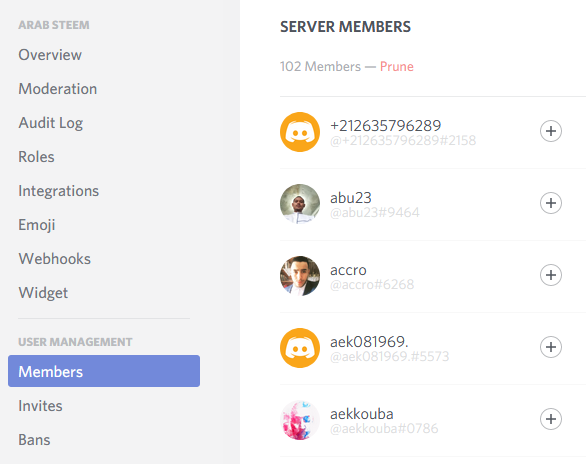Image resolution: width=586 pixels, height=464 pixels.
Task: Click the tag @+212635796289#2158
Action: (403, 140)
